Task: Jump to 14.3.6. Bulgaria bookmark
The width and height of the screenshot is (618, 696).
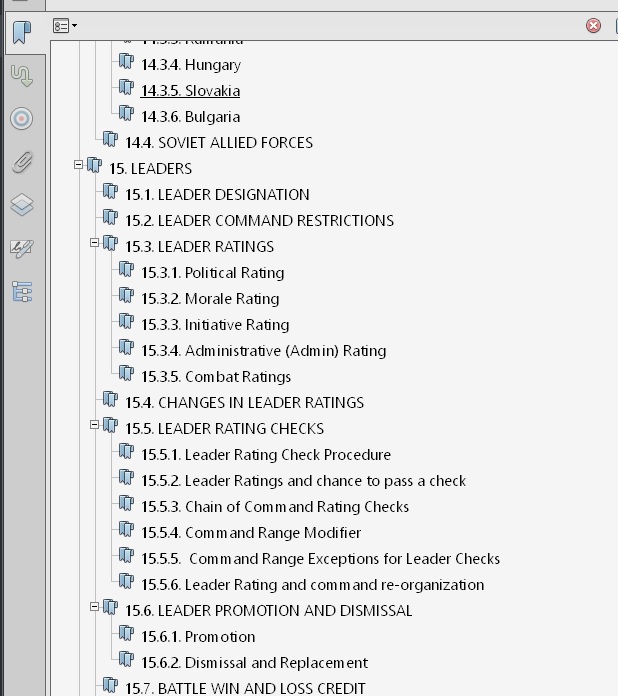Action: (x=190, y=117)
